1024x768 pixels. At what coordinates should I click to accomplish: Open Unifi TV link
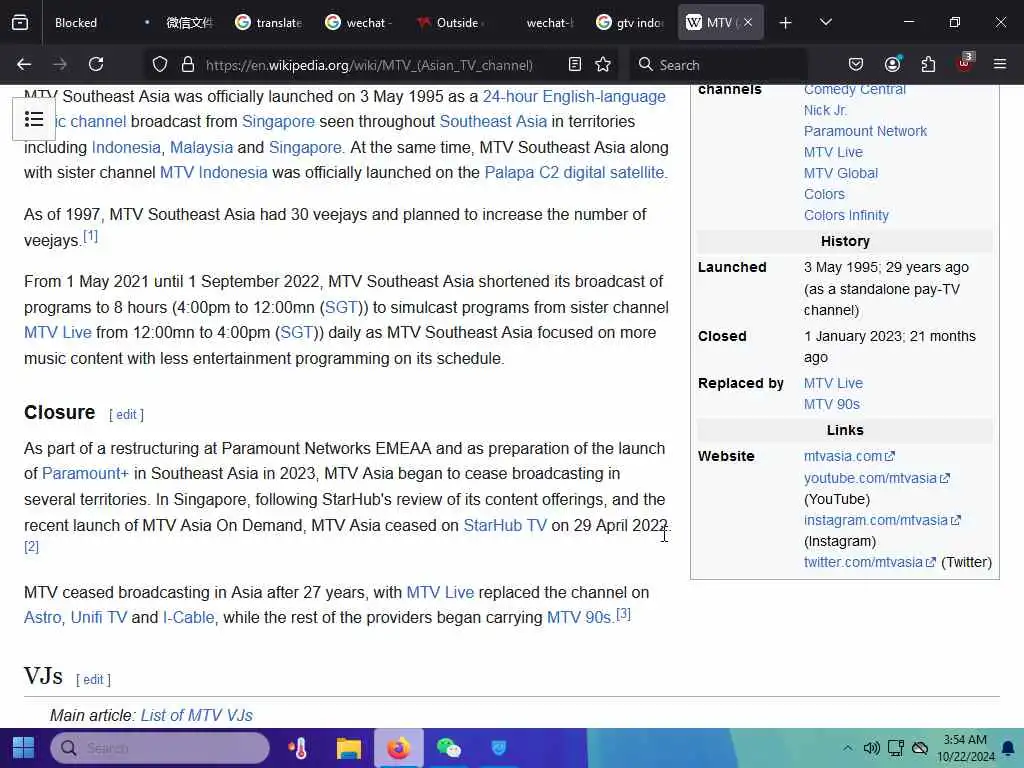pos(99,618)
